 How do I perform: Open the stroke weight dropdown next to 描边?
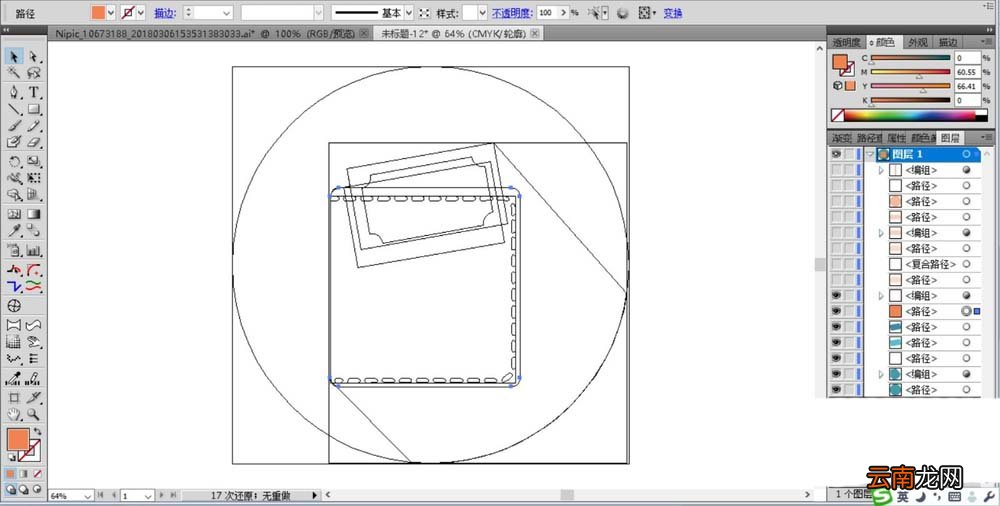226,13
